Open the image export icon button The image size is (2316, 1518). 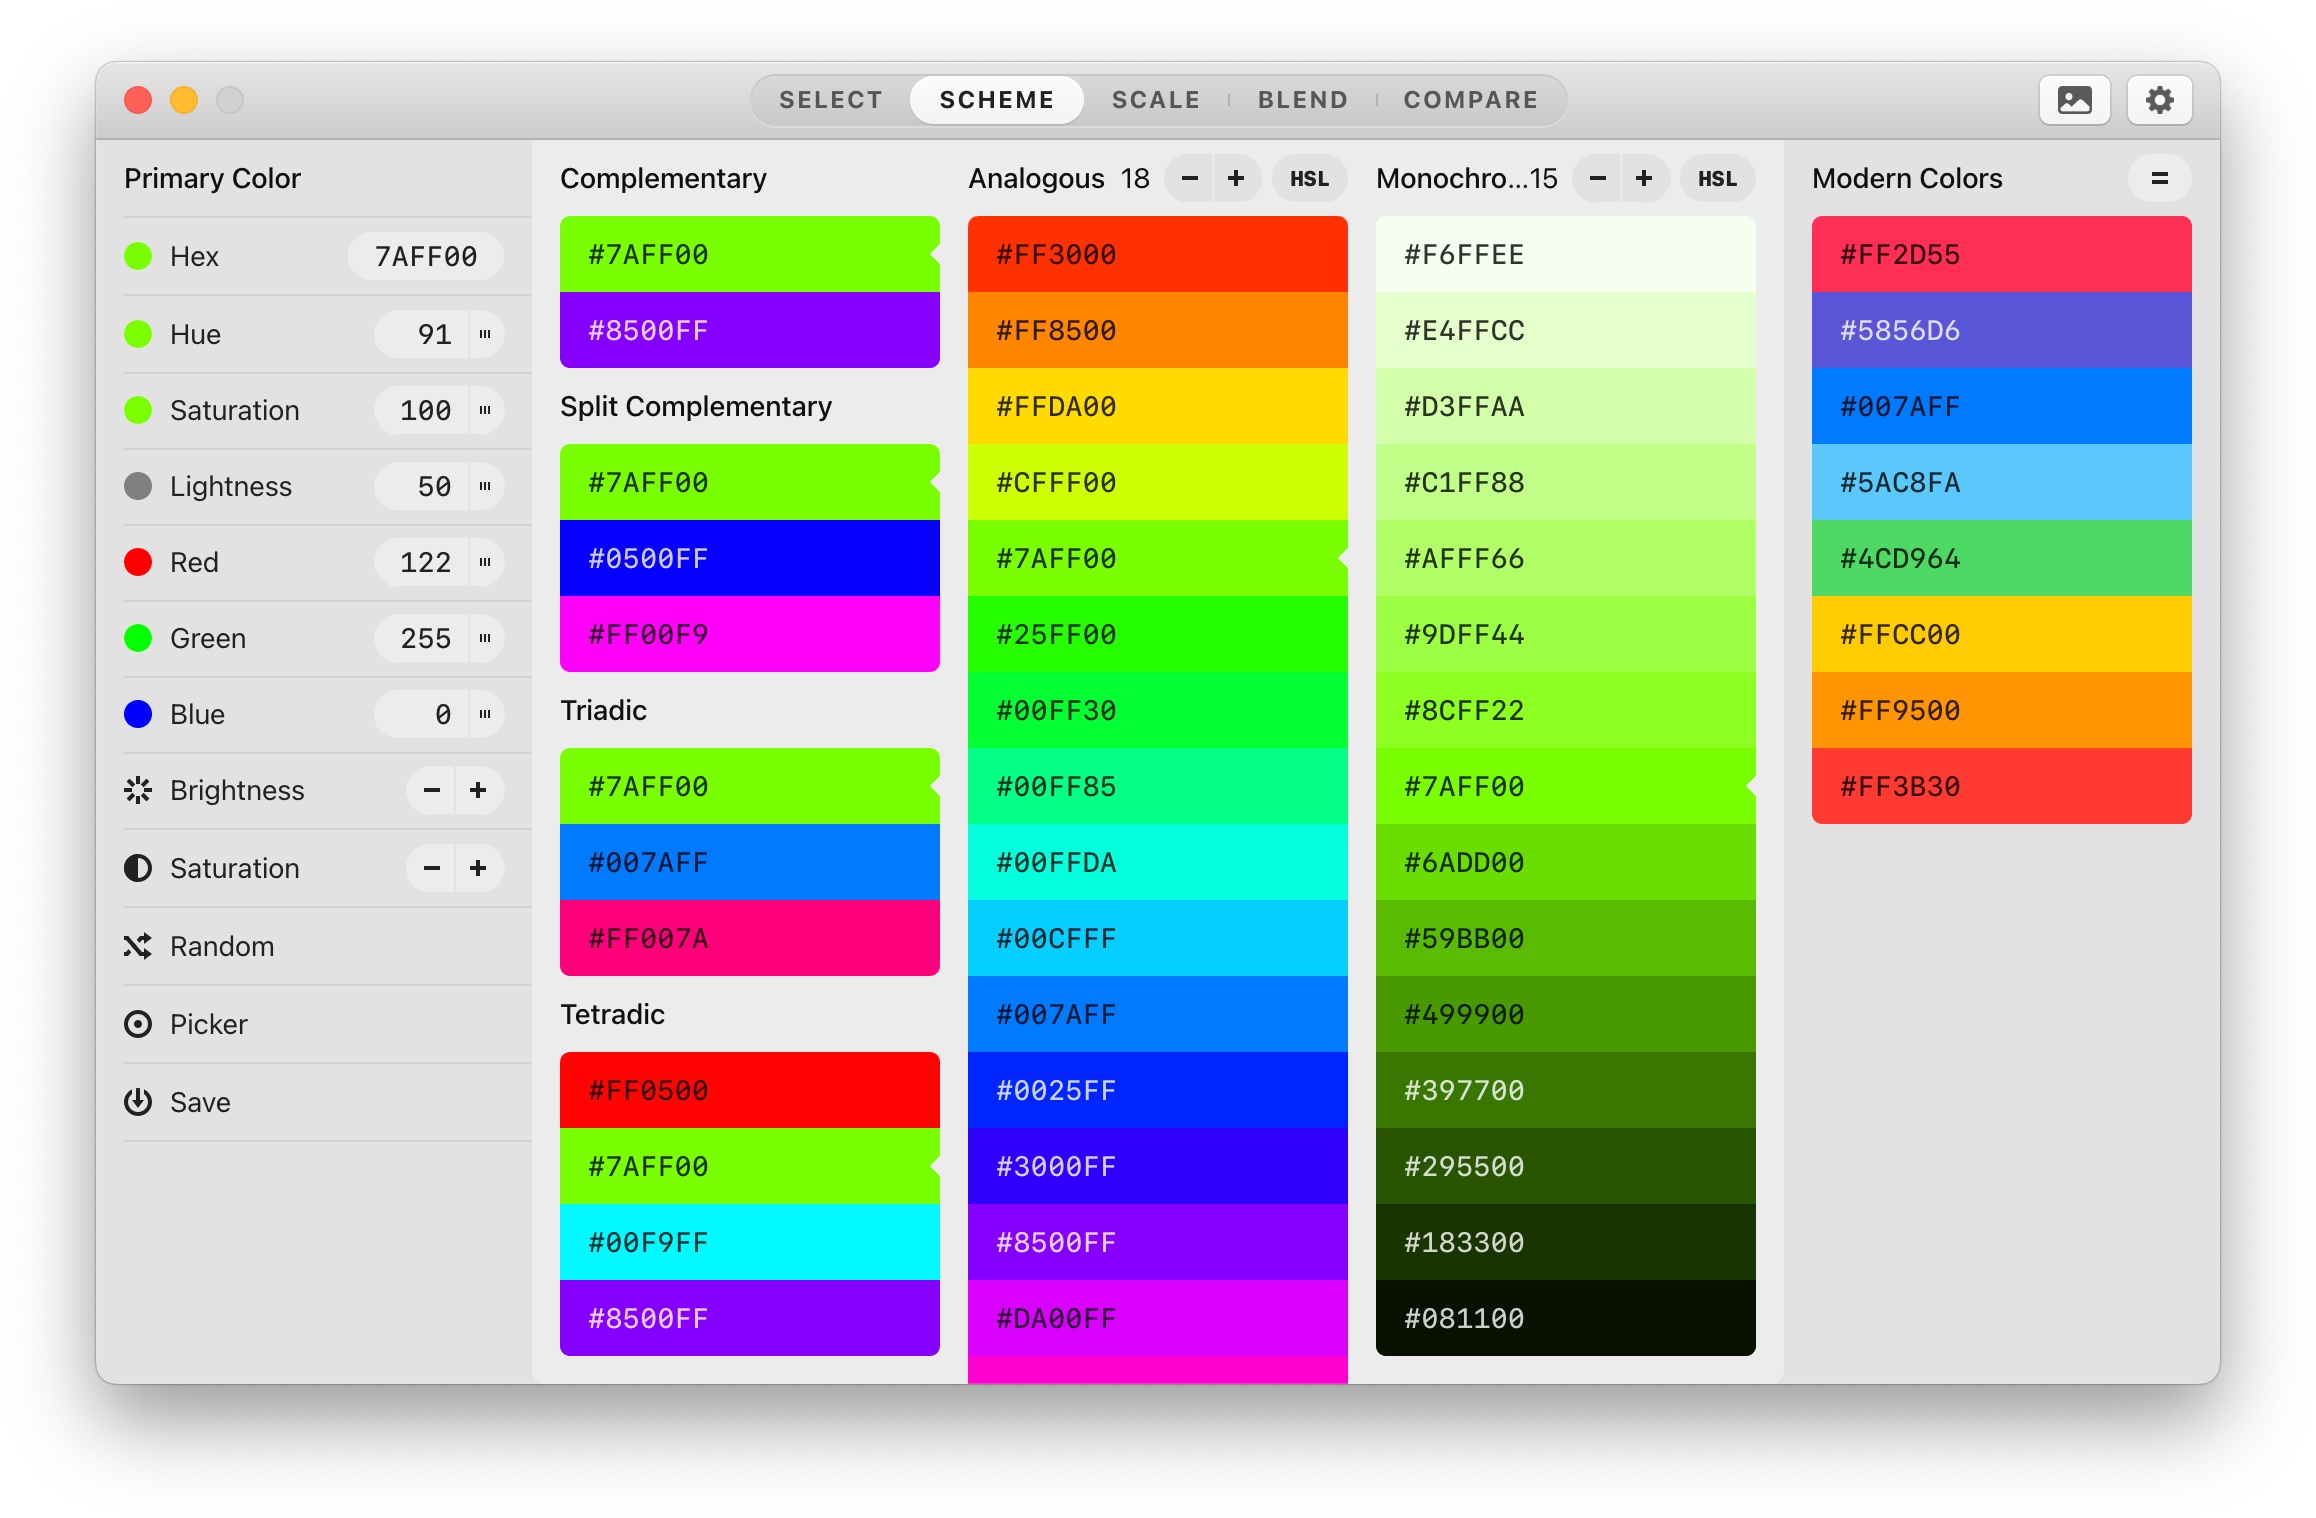(x=2074, y=100)
